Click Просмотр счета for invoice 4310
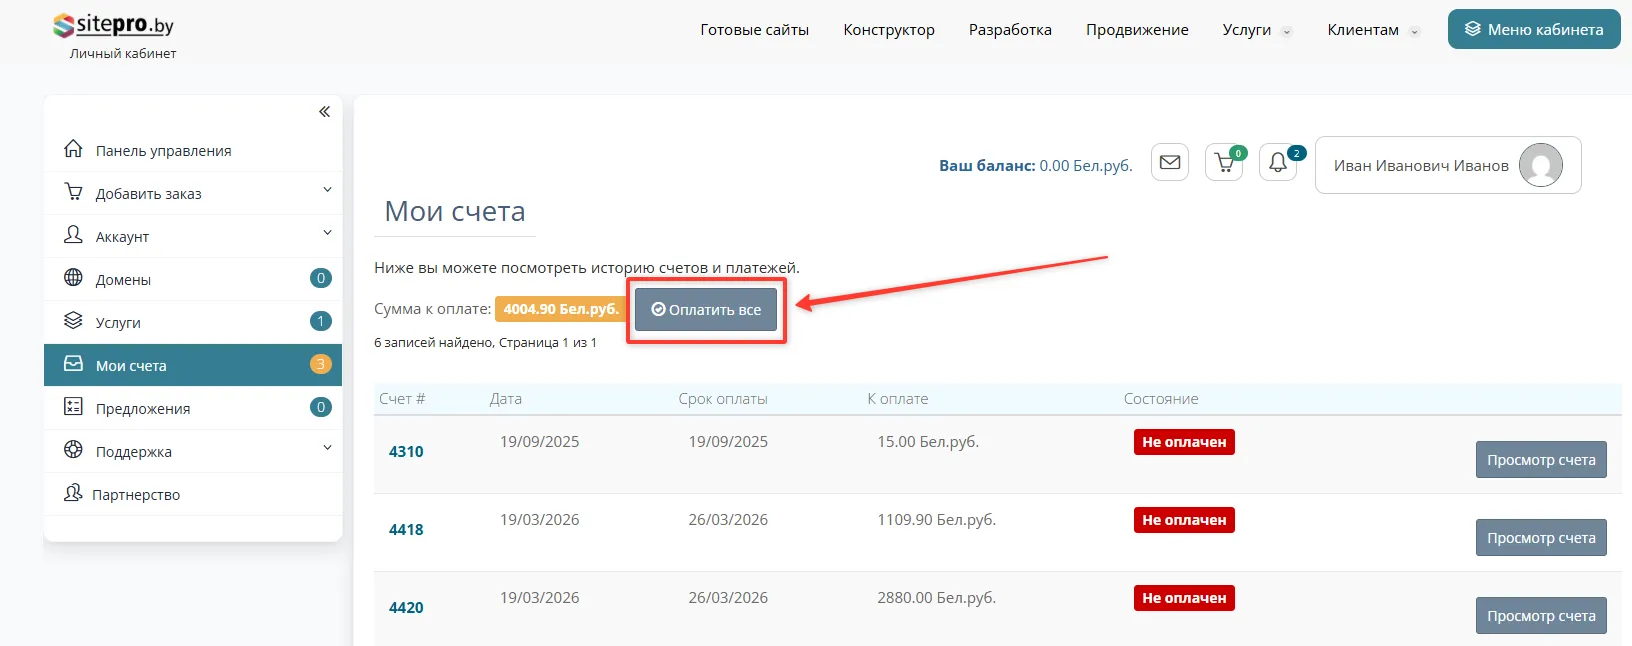Image resolution: width=1632 pixels, height=646 pixels. pyautogui.click(x=1540, y=460)
